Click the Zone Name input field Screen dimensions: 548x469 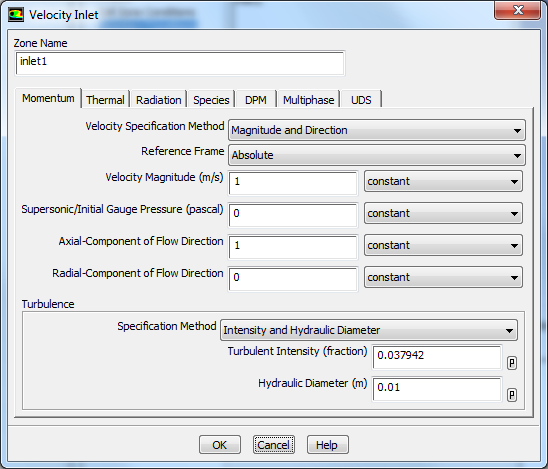click(180, 63)
